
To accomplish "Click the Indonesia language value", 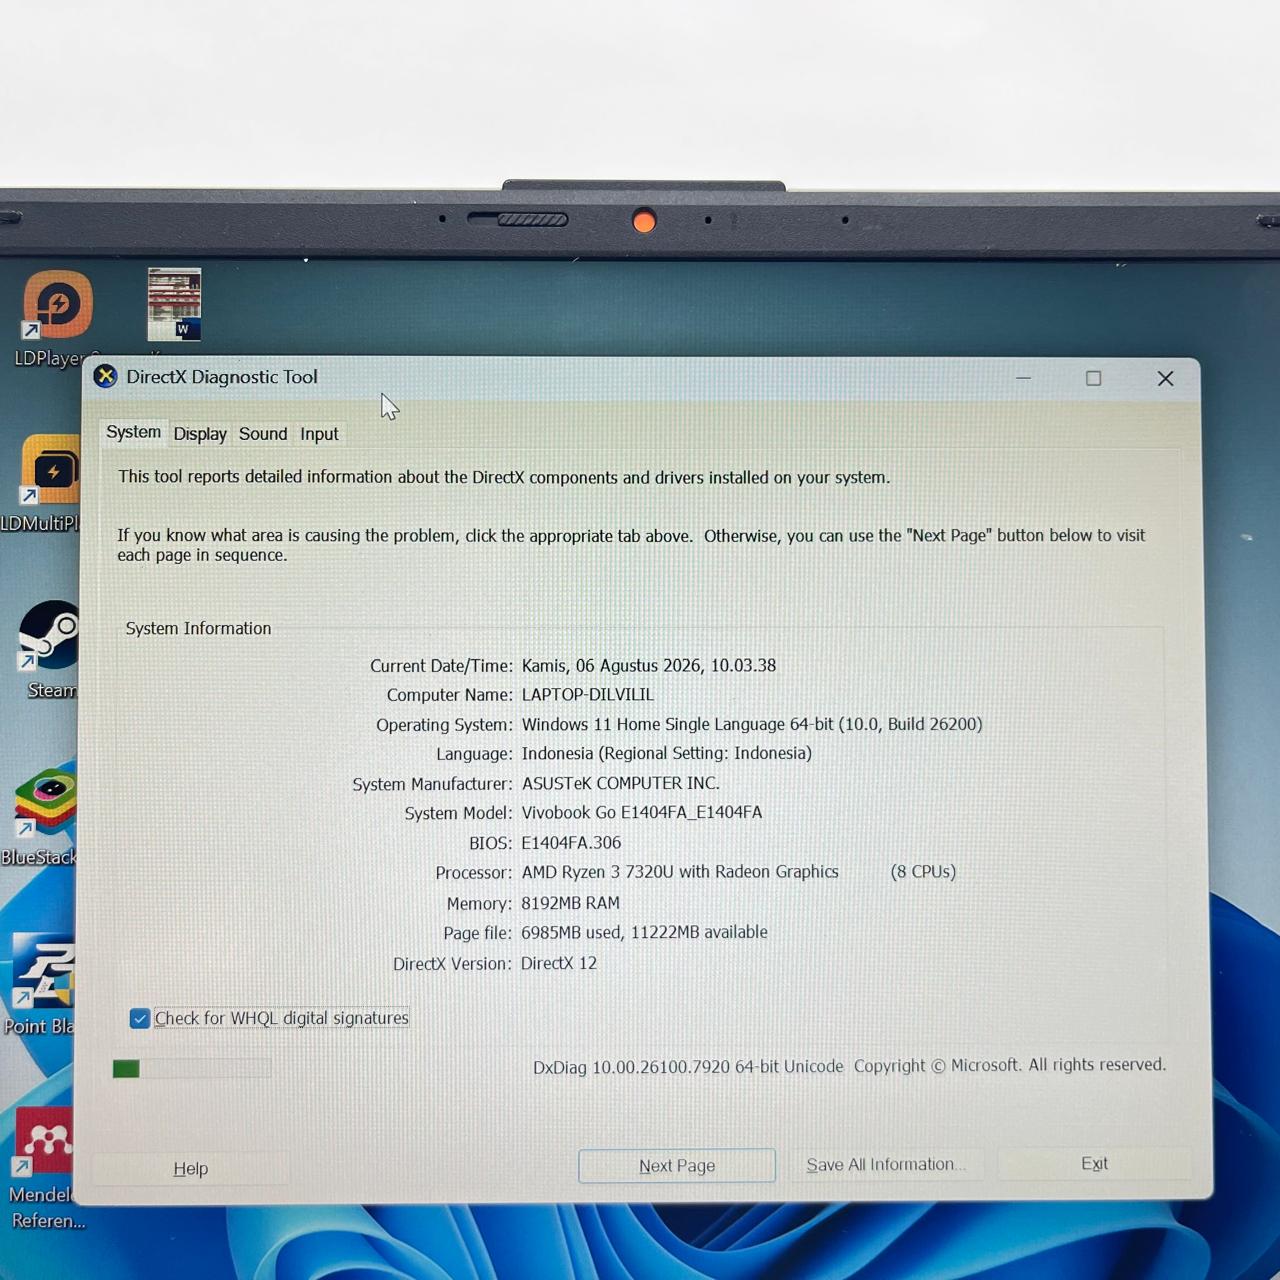I will 667,753.
